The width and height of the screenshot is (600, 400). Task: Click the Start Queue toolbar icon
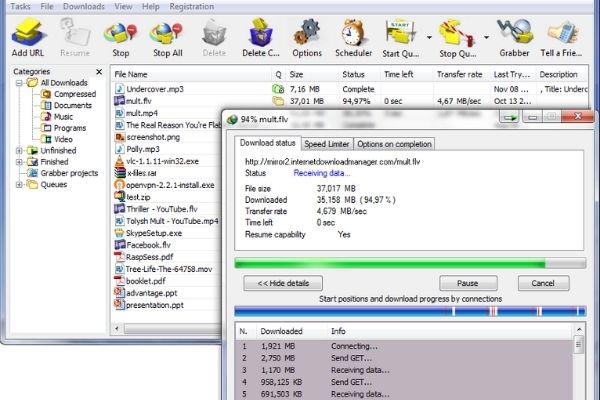coord(400,33)
